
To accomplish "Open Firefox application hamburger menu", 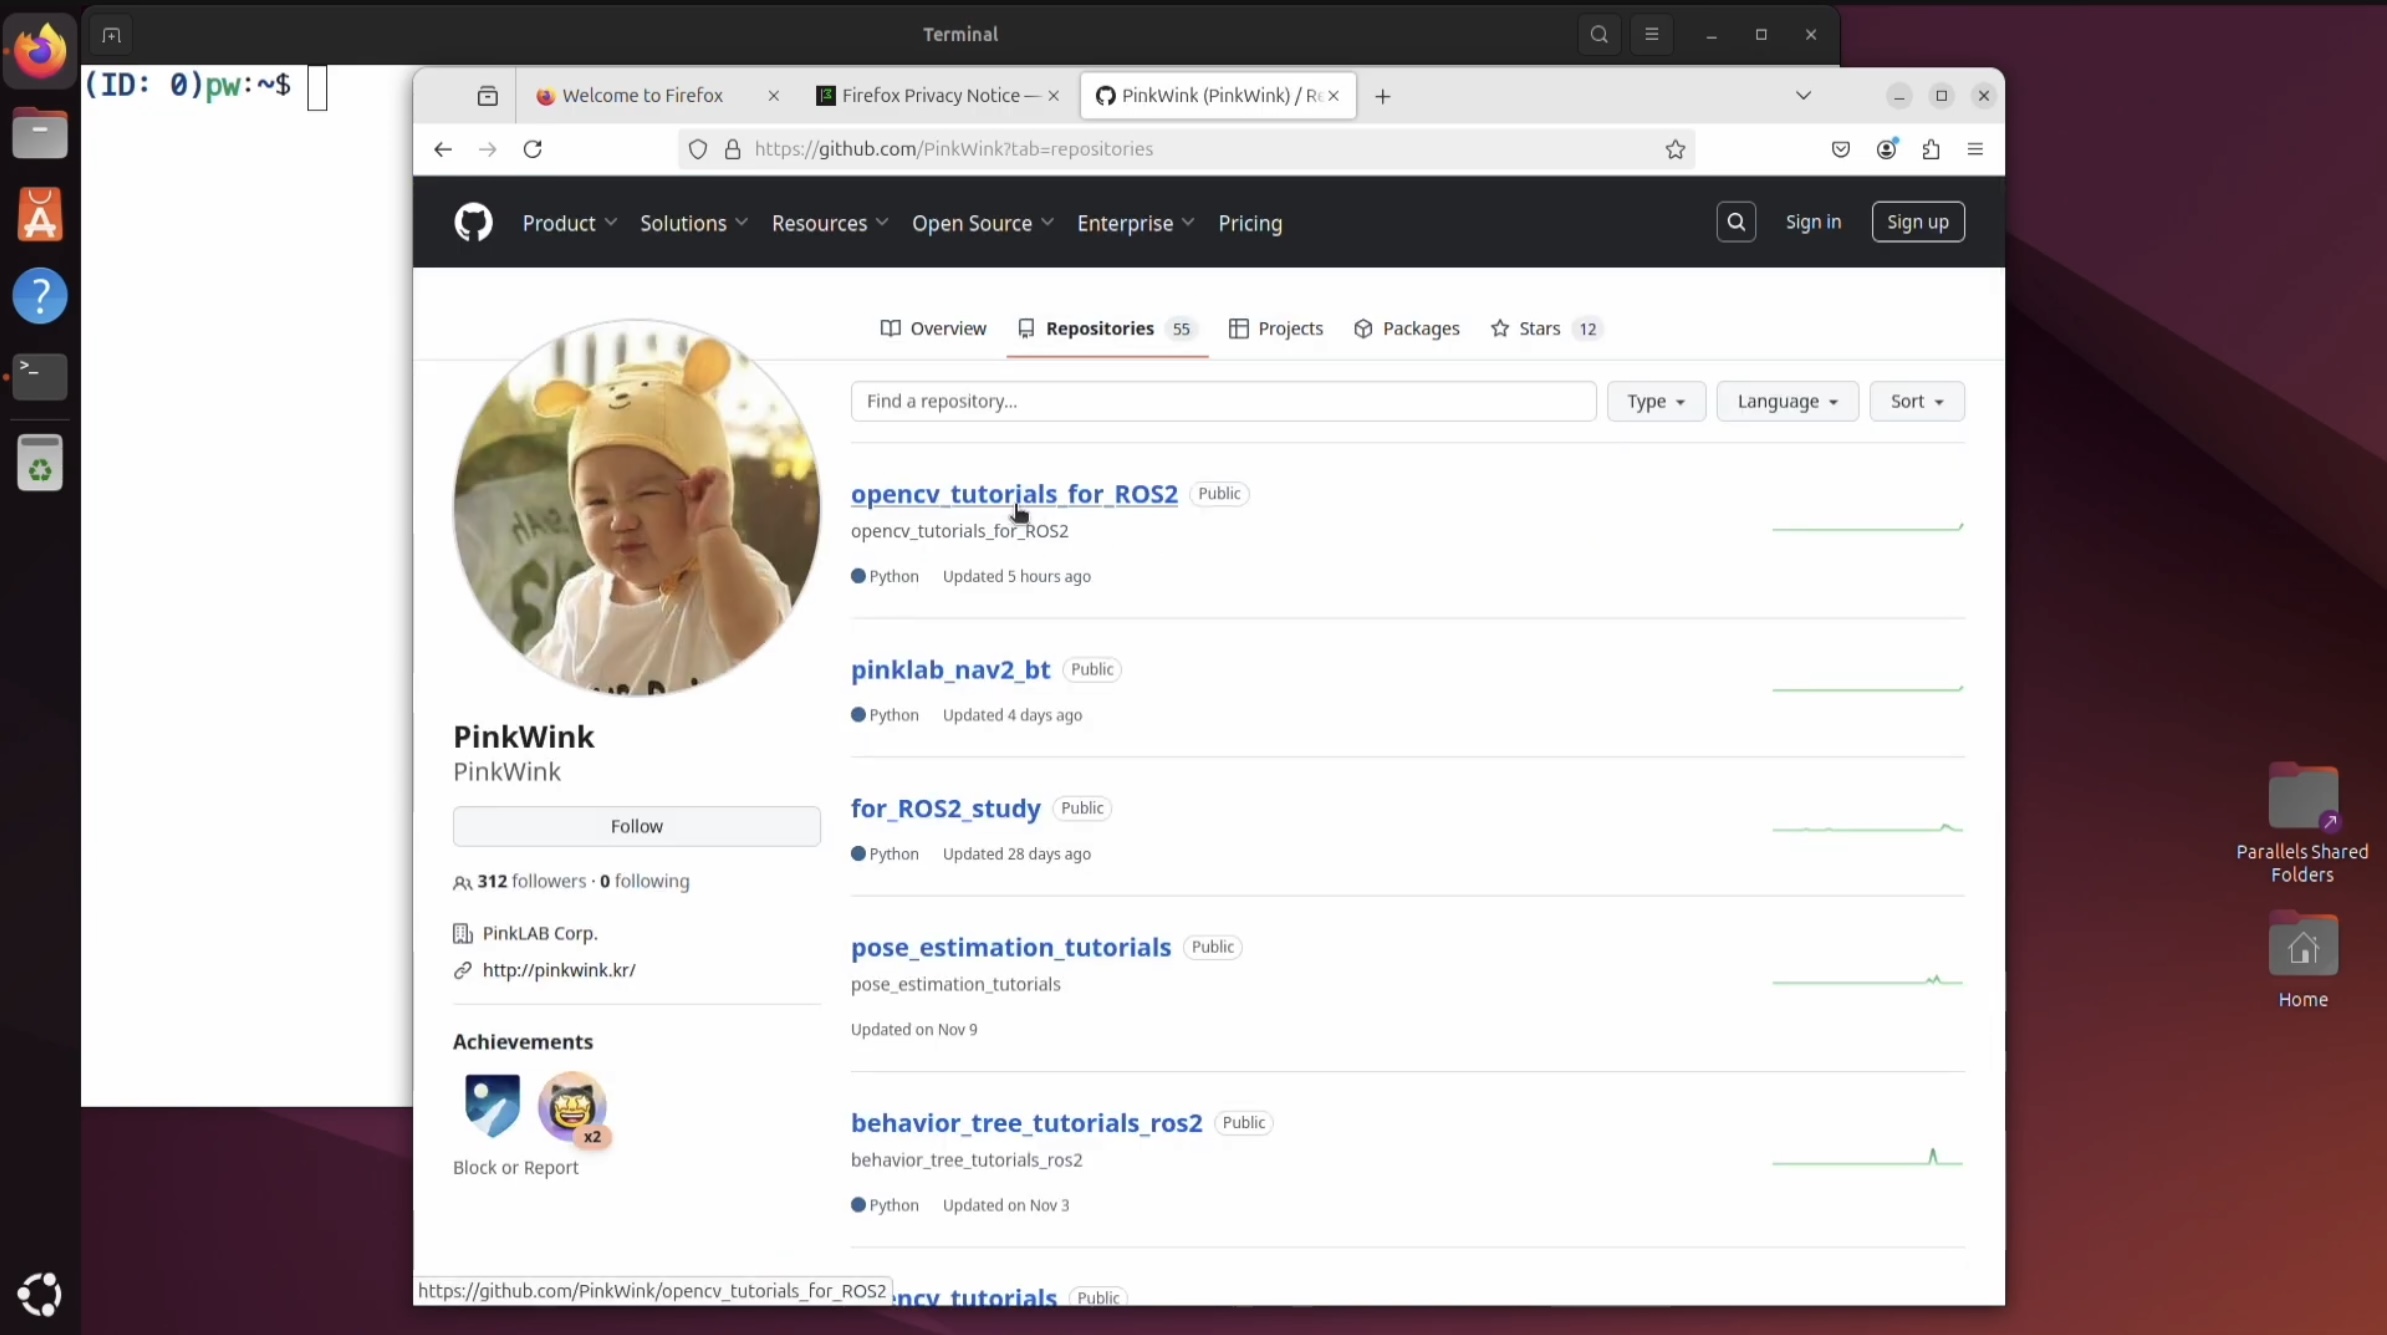I will click(x=1974, y=149).
